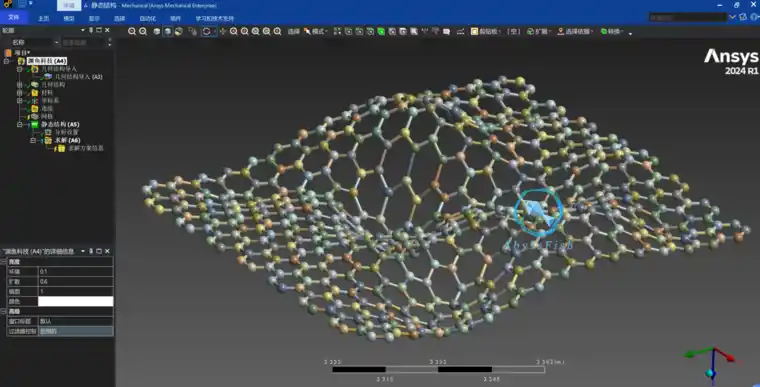The height and width of the screenshot is (387, 760).
Task: Close the details panel
Action: (x=107, y=251)
